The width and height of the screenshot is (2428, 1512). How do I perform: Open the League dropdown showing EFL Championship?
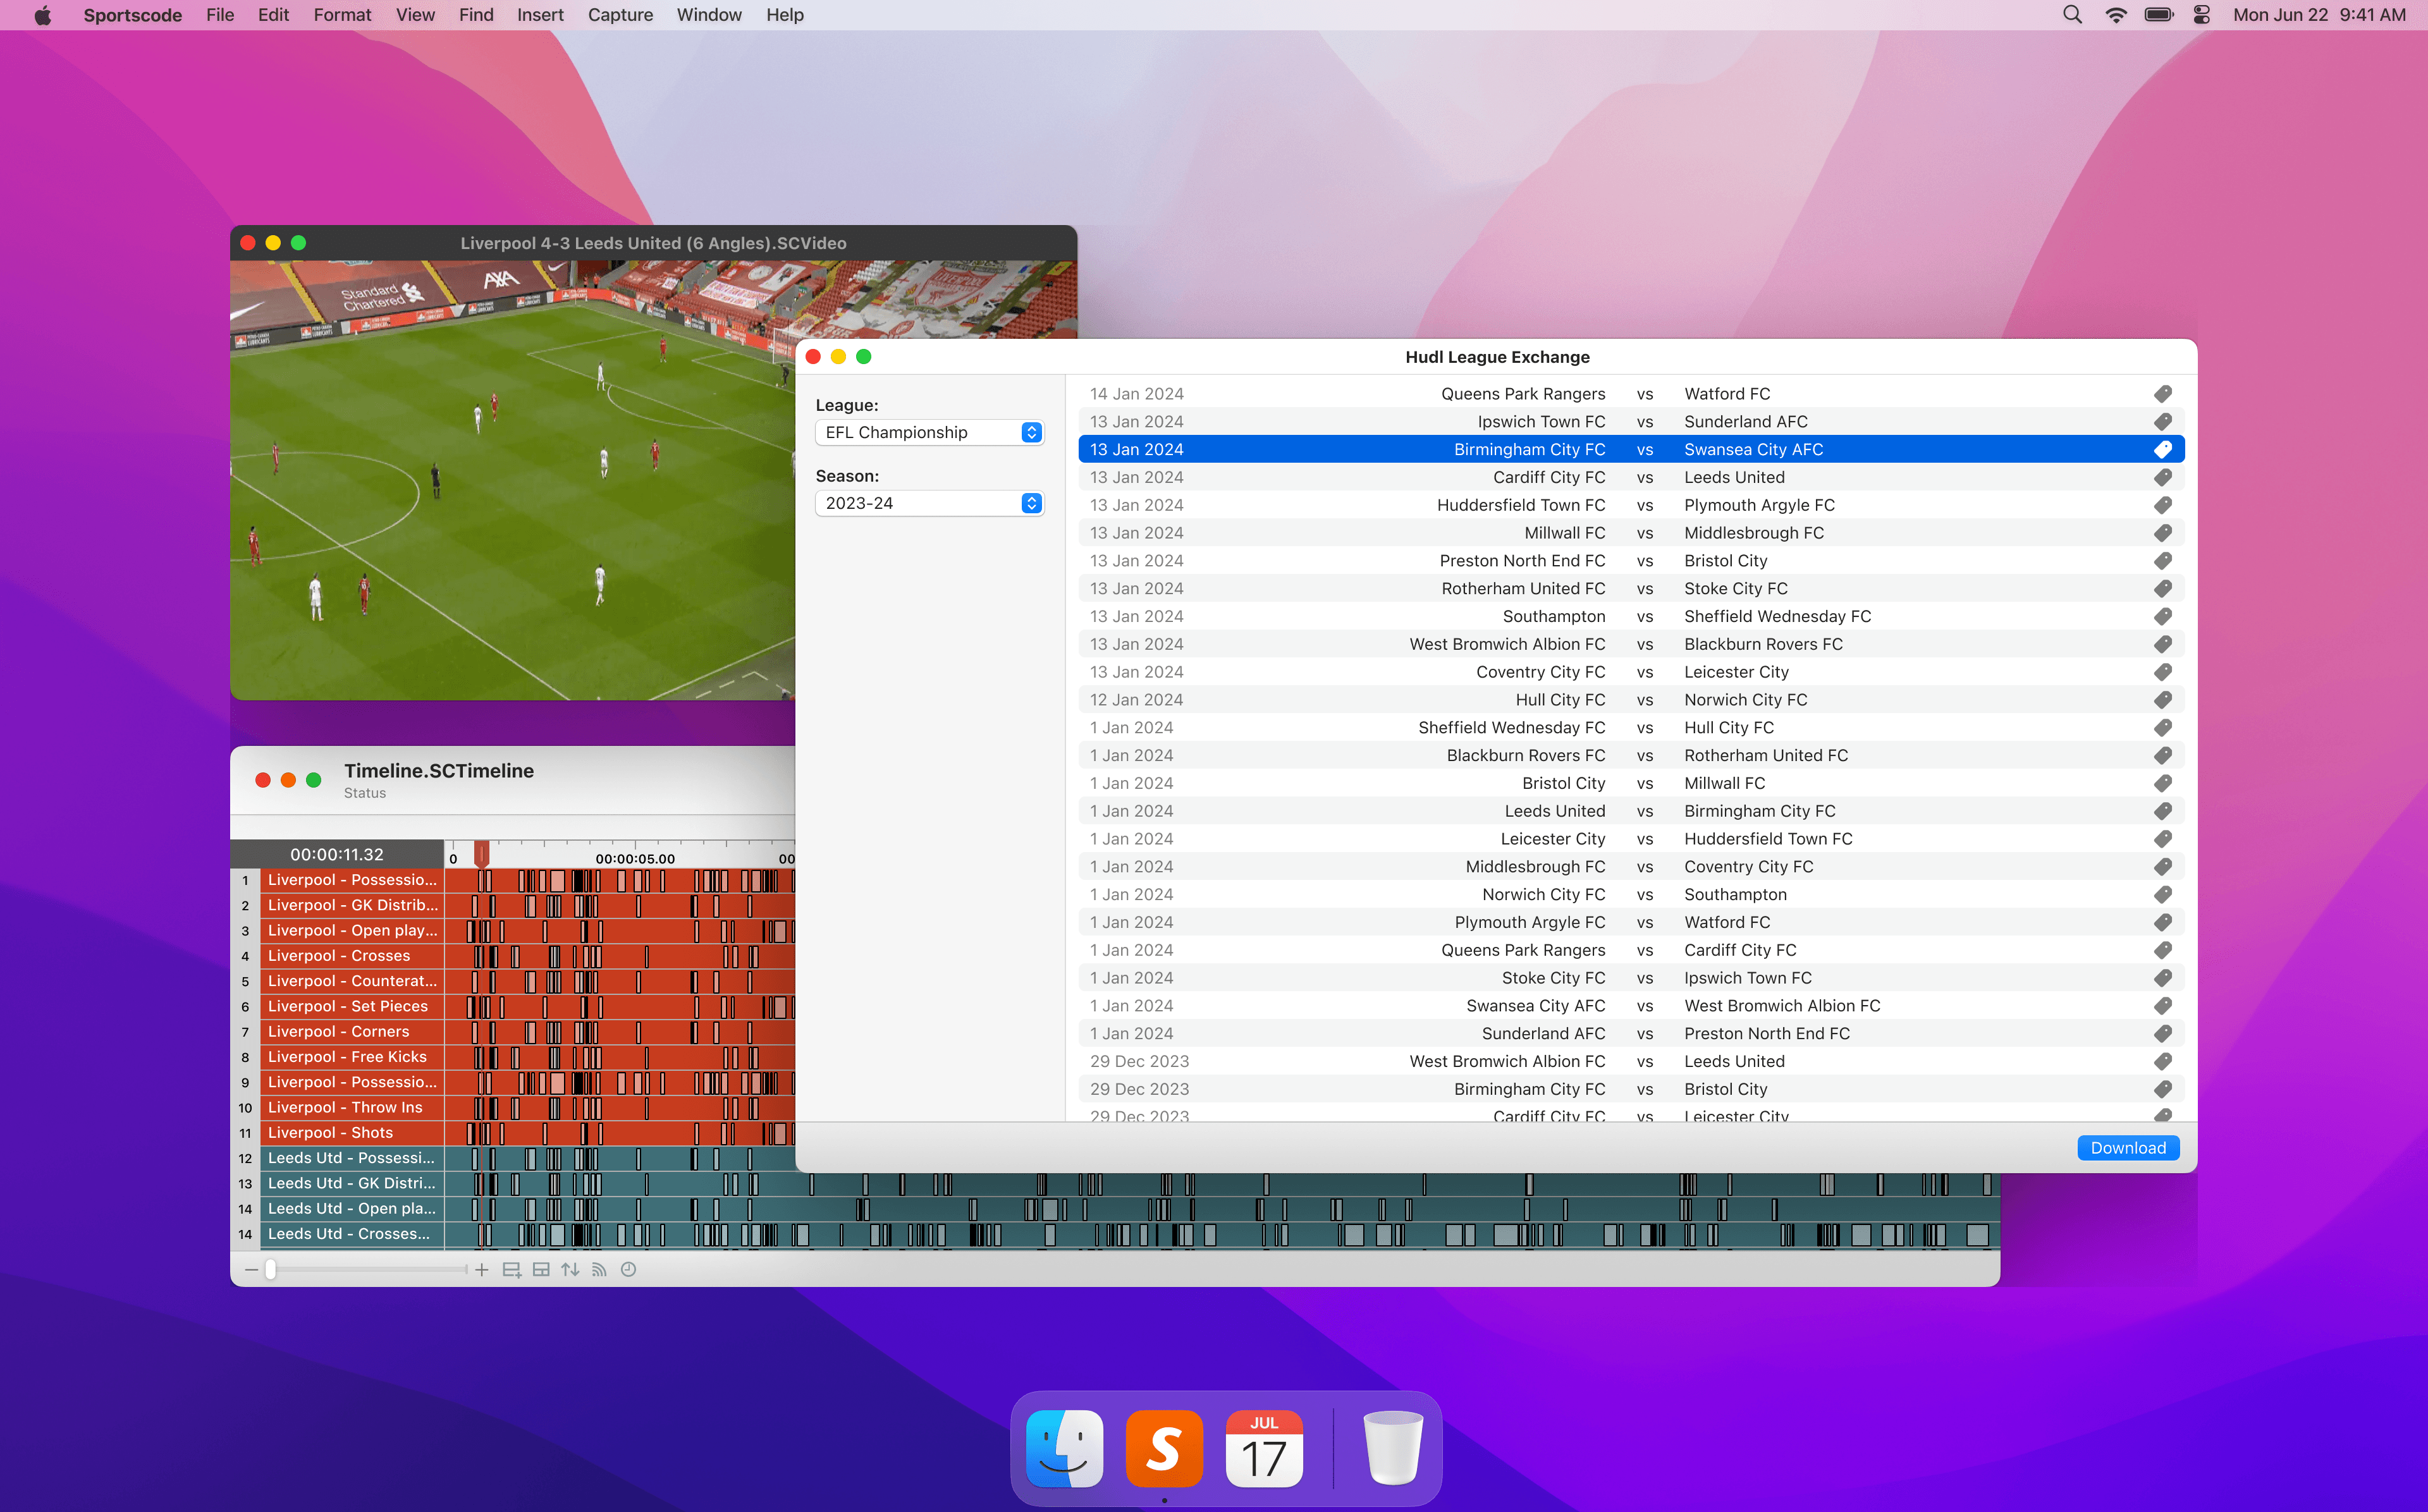pos(929,432)
